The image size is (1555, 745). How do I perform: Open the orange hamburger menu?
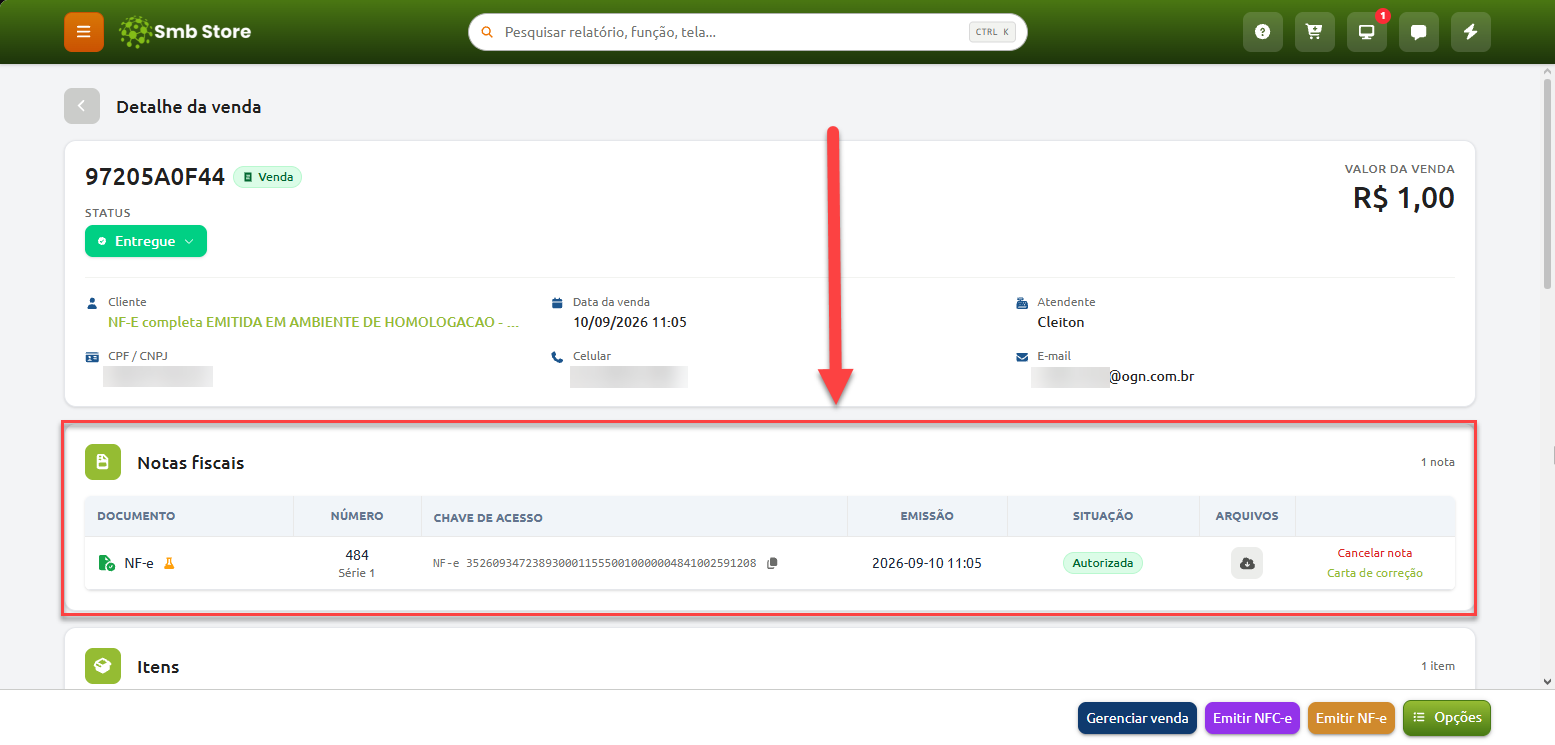[84, 32]
